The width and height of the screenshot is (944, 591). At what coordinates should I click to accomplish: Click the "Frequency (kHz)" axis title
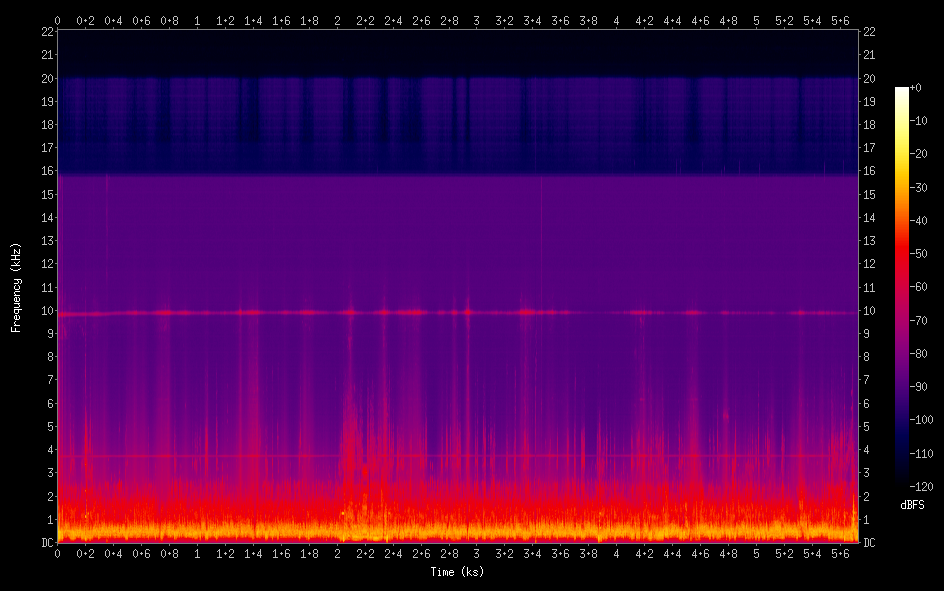[15, 287]
